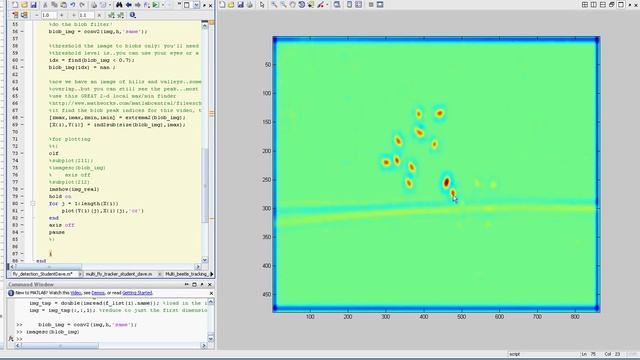This screenshot has width=640, height=360.
Task: Go back with the blue left arrow
Action: tap(129, 5)
